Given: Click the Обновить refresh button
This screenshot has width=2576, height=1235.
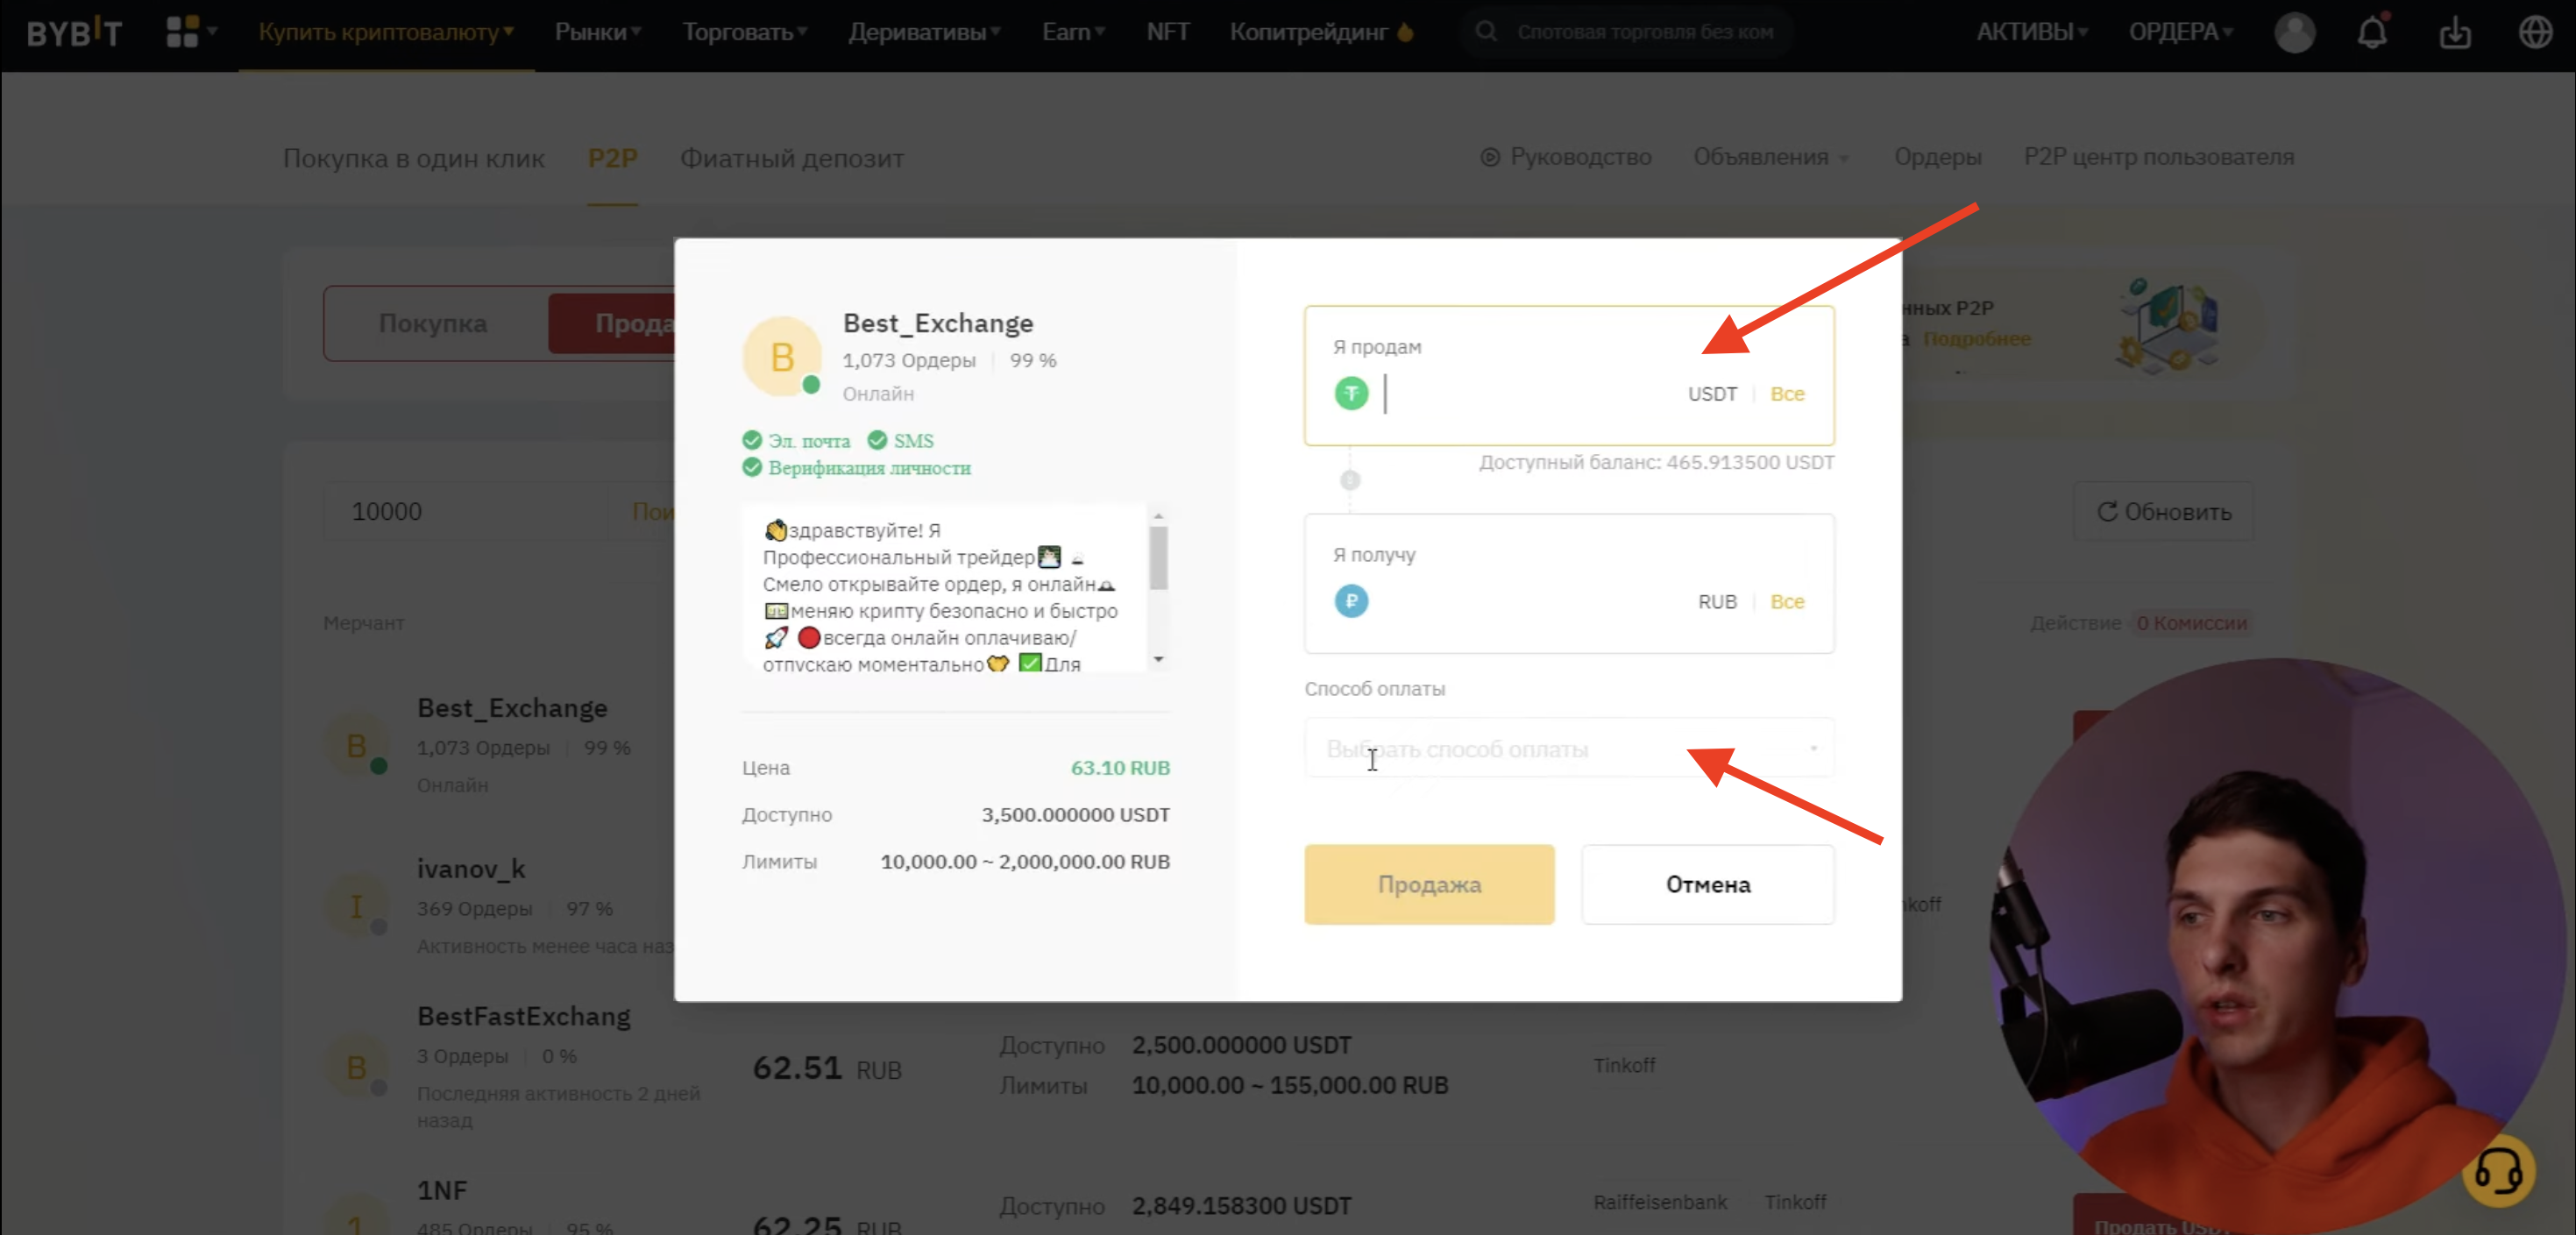Looking at the screenshot, I should click(x=2164, y=511).
